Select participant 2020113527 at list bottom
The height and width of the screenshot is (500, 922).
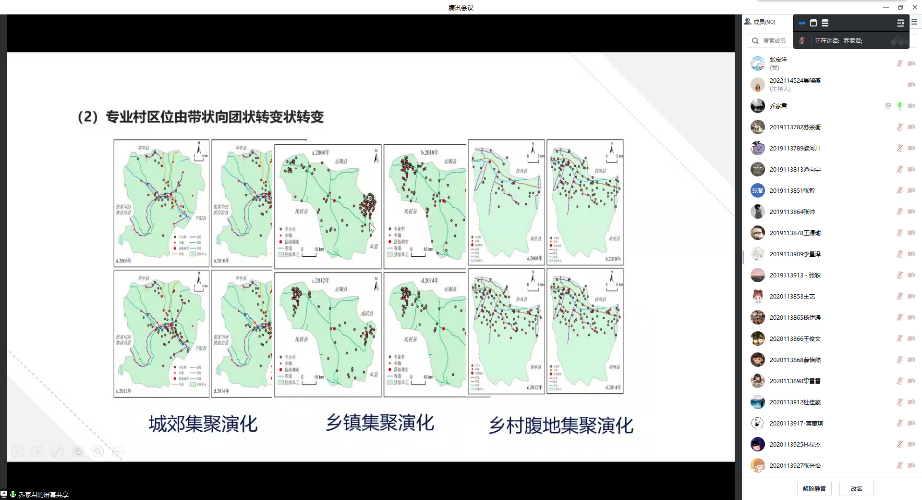(x=795, y=465)
